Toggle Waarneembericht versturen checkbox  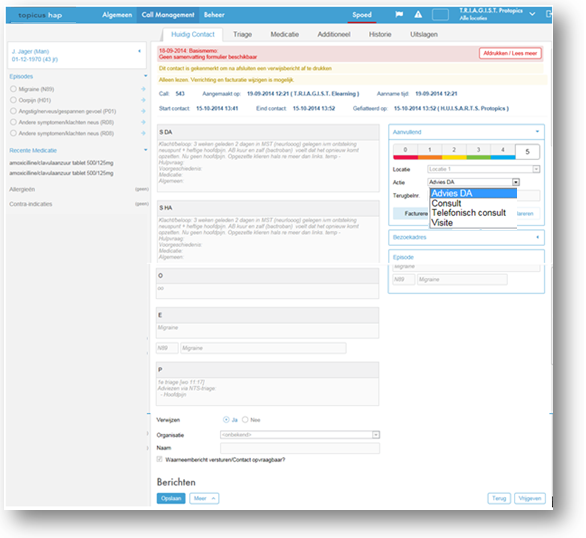pyautogui.click(x=160, y=459)
